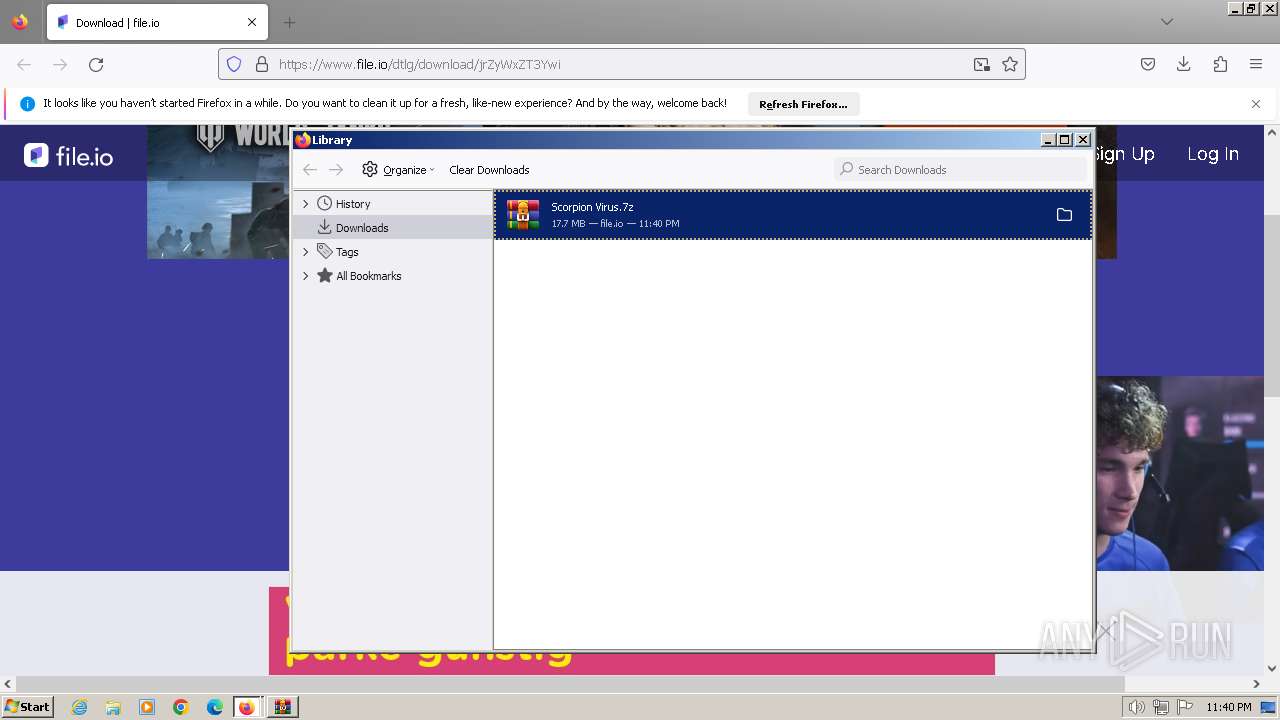Click the translate page icon in address bar
This screenshot has height=720, width=1280.
pos(982,65)
